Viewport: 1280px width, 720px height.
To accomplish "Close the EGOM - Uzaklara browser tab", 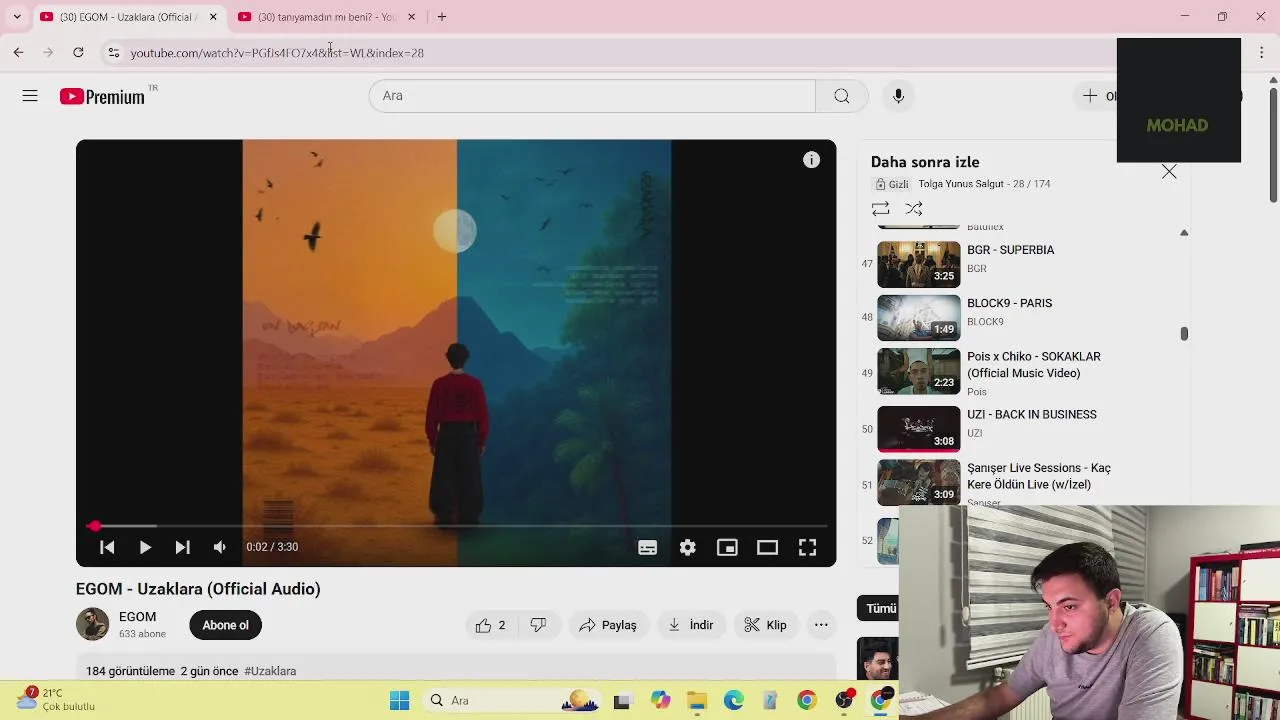I will [x=213, y=17].
